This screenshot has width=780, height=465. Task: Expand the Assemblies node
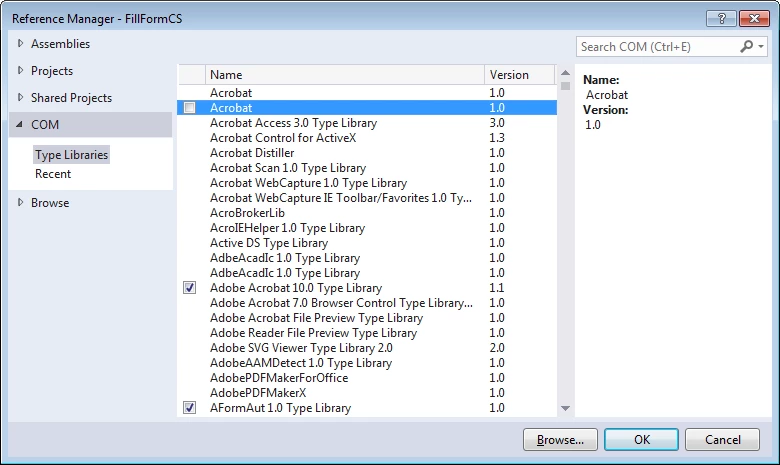pos(20,43)
